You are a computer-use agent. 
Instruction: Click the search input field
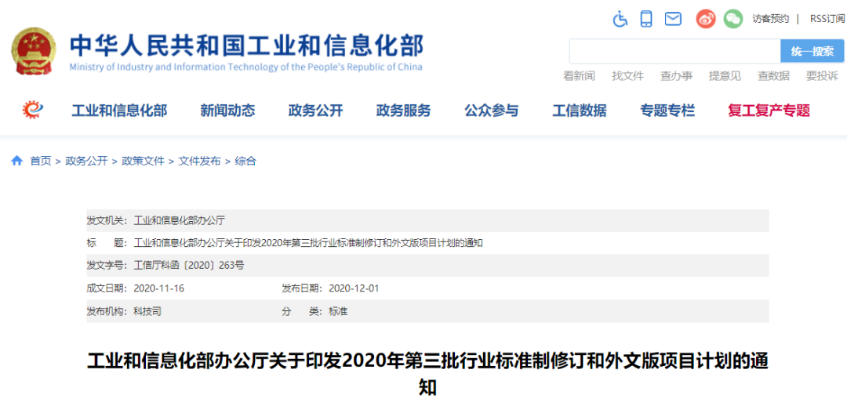pos(675,51)
